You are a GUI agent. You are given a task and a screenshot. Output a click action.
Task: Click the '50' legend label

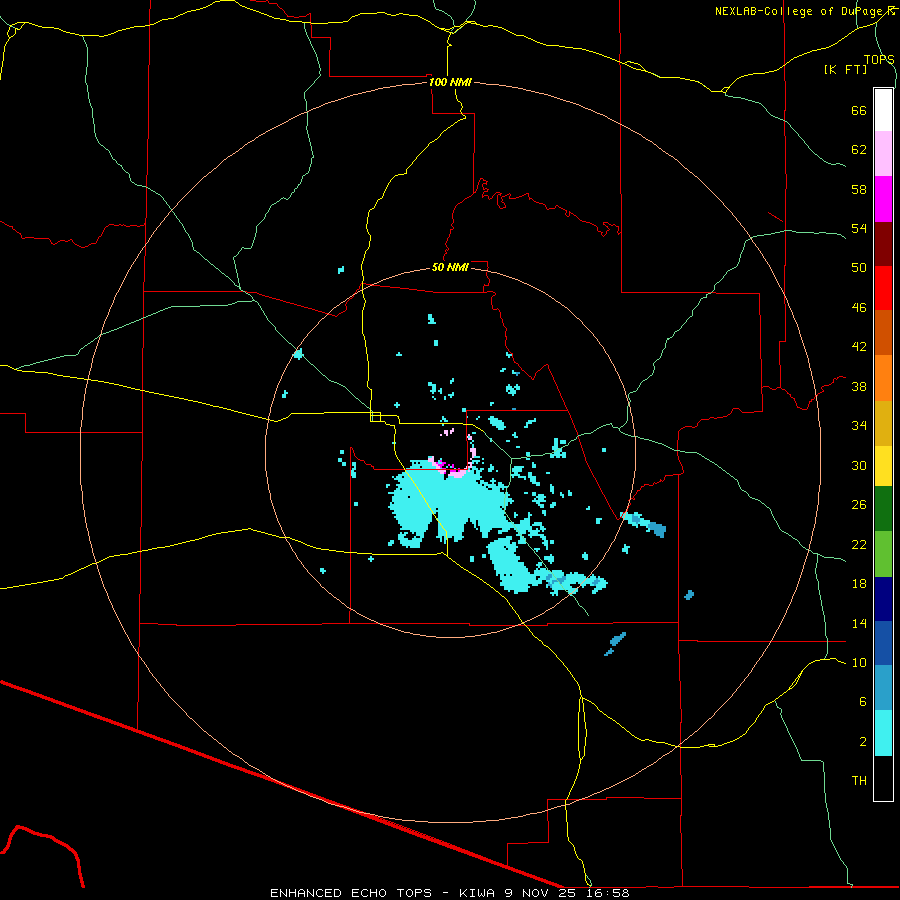(x=859, y=267)
